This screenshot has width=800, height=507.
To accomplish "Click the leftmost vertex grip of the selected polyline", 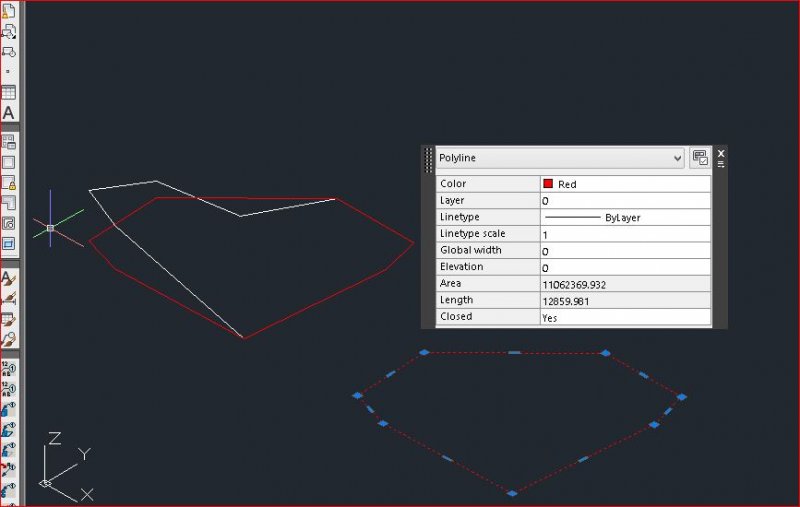I will pyautogui.click(x=358, y=395).
